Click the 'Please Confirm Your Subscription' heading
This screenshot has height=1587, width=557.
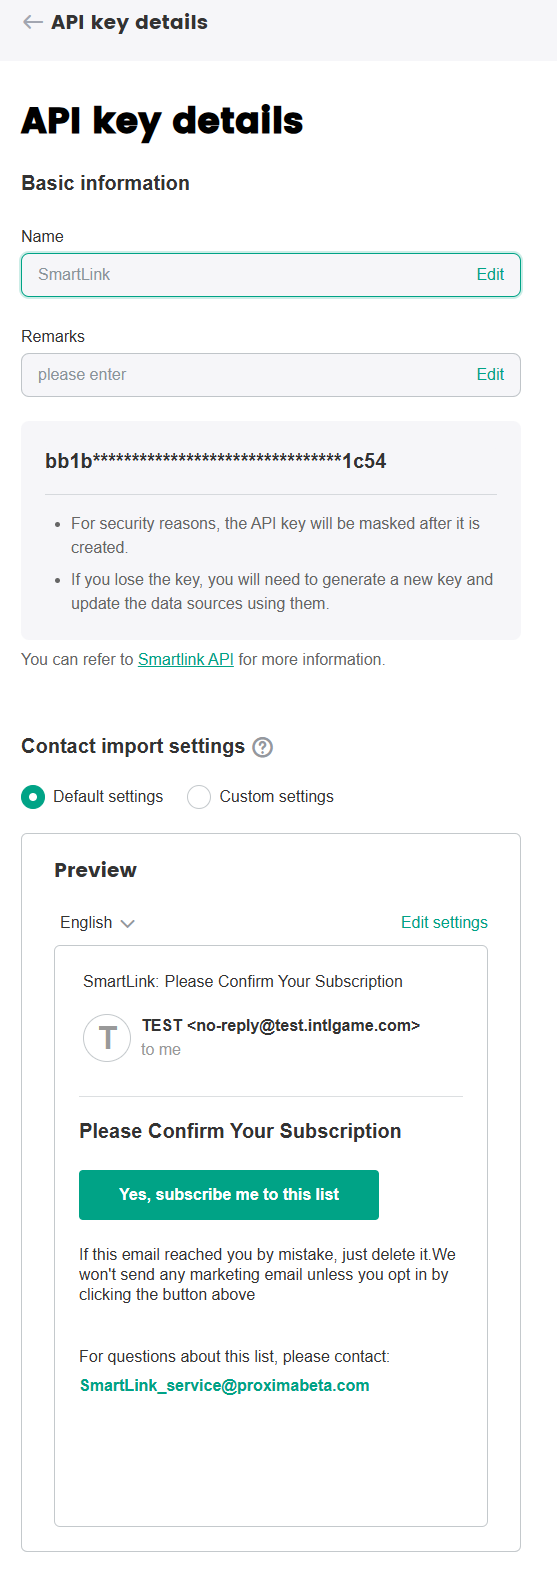[x=240, y=1131]
